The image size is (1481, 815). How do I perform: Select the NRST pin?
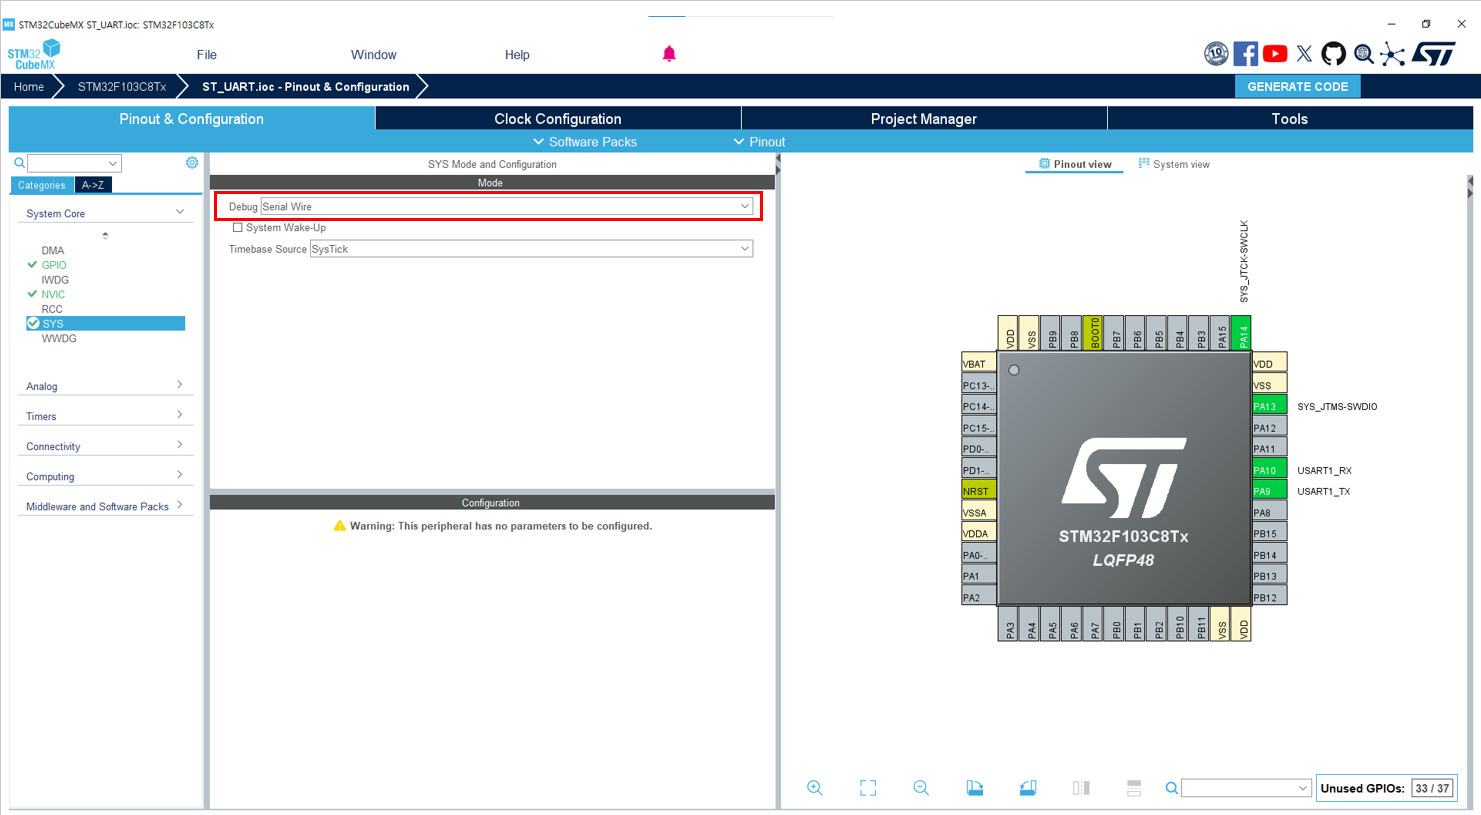coord(979,491)
